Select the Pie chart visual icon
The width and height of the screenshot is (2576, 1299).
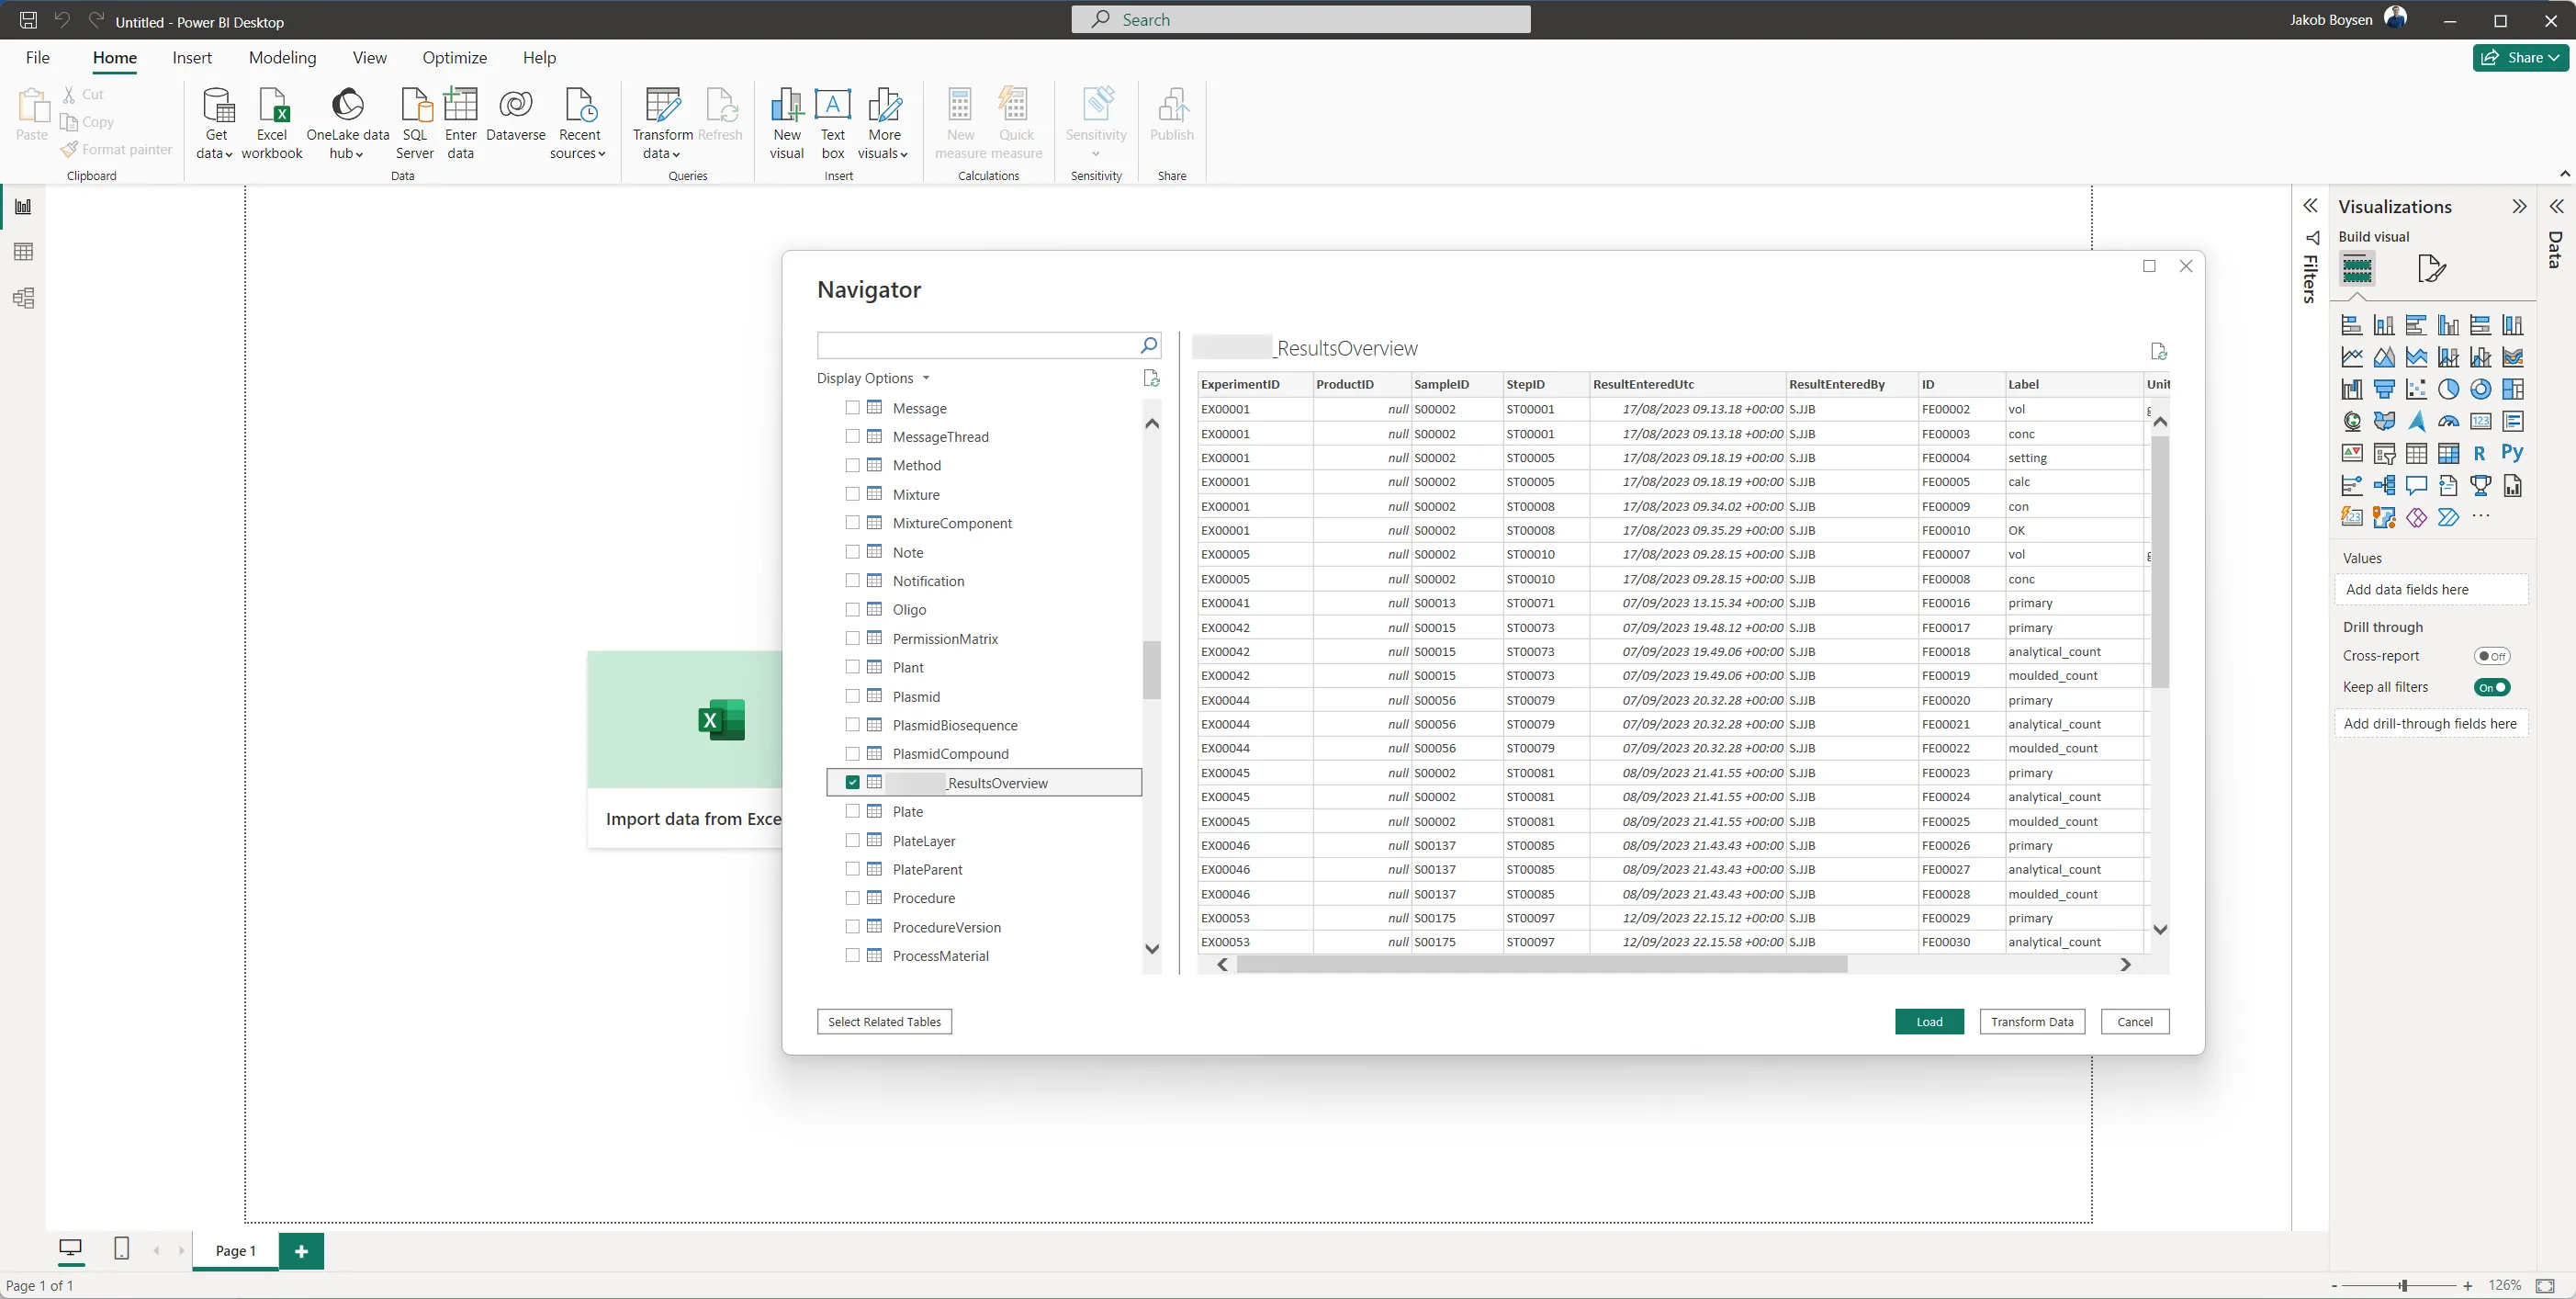coord(2448,390)
